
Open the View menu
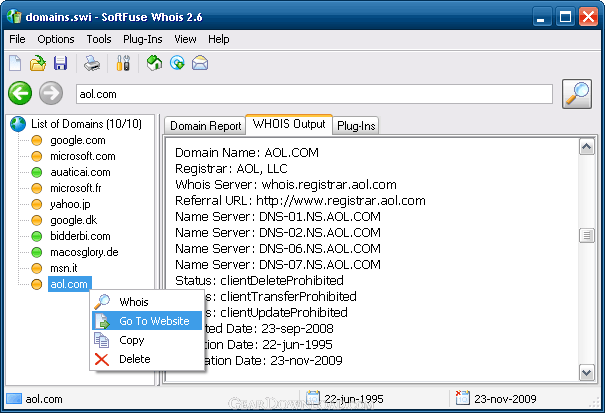point(185,39)
